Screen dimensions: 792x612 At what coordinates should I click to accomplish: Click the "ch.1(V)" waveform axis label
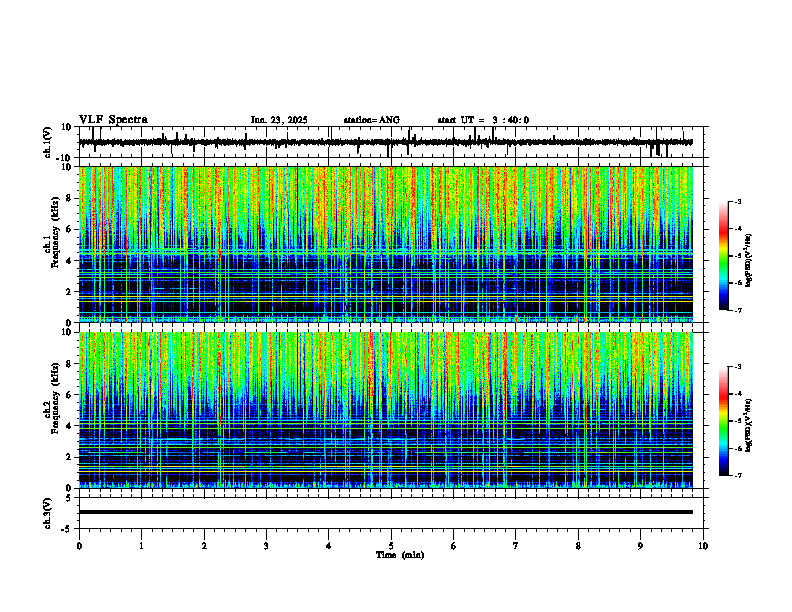tap(47, 142)
